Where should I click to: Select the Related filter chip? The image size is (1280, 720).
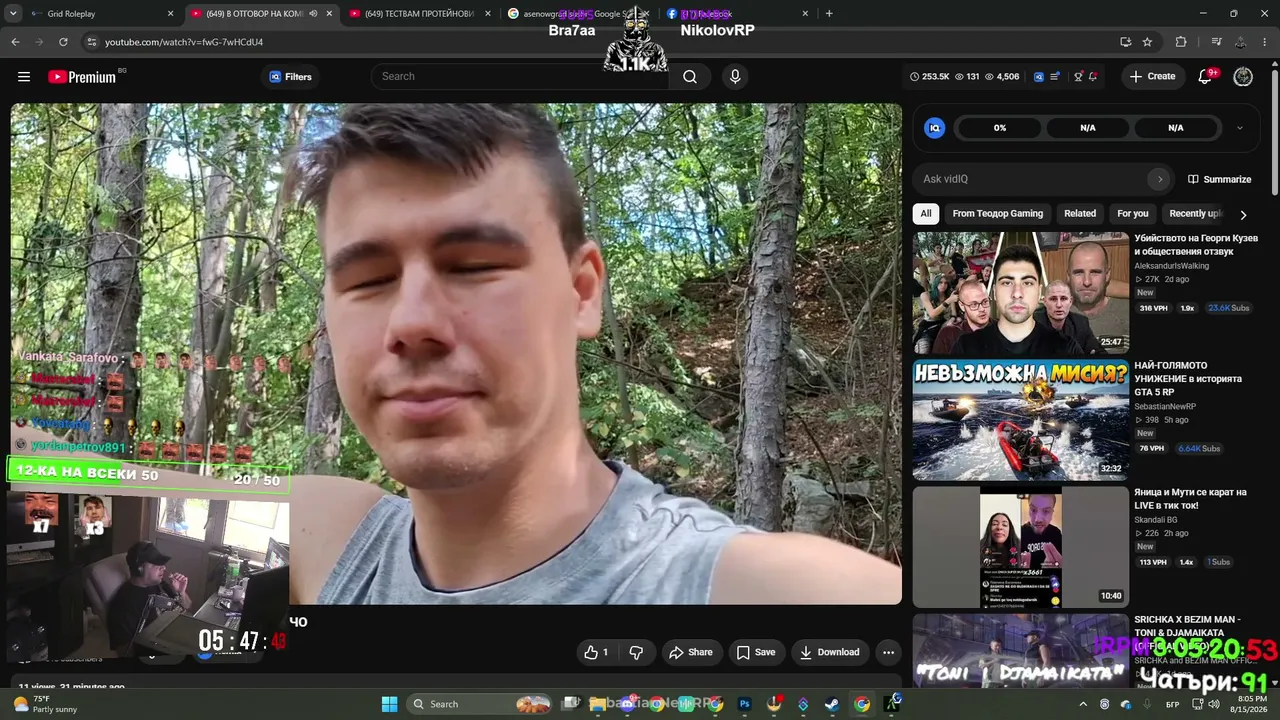coord(1080,213)
